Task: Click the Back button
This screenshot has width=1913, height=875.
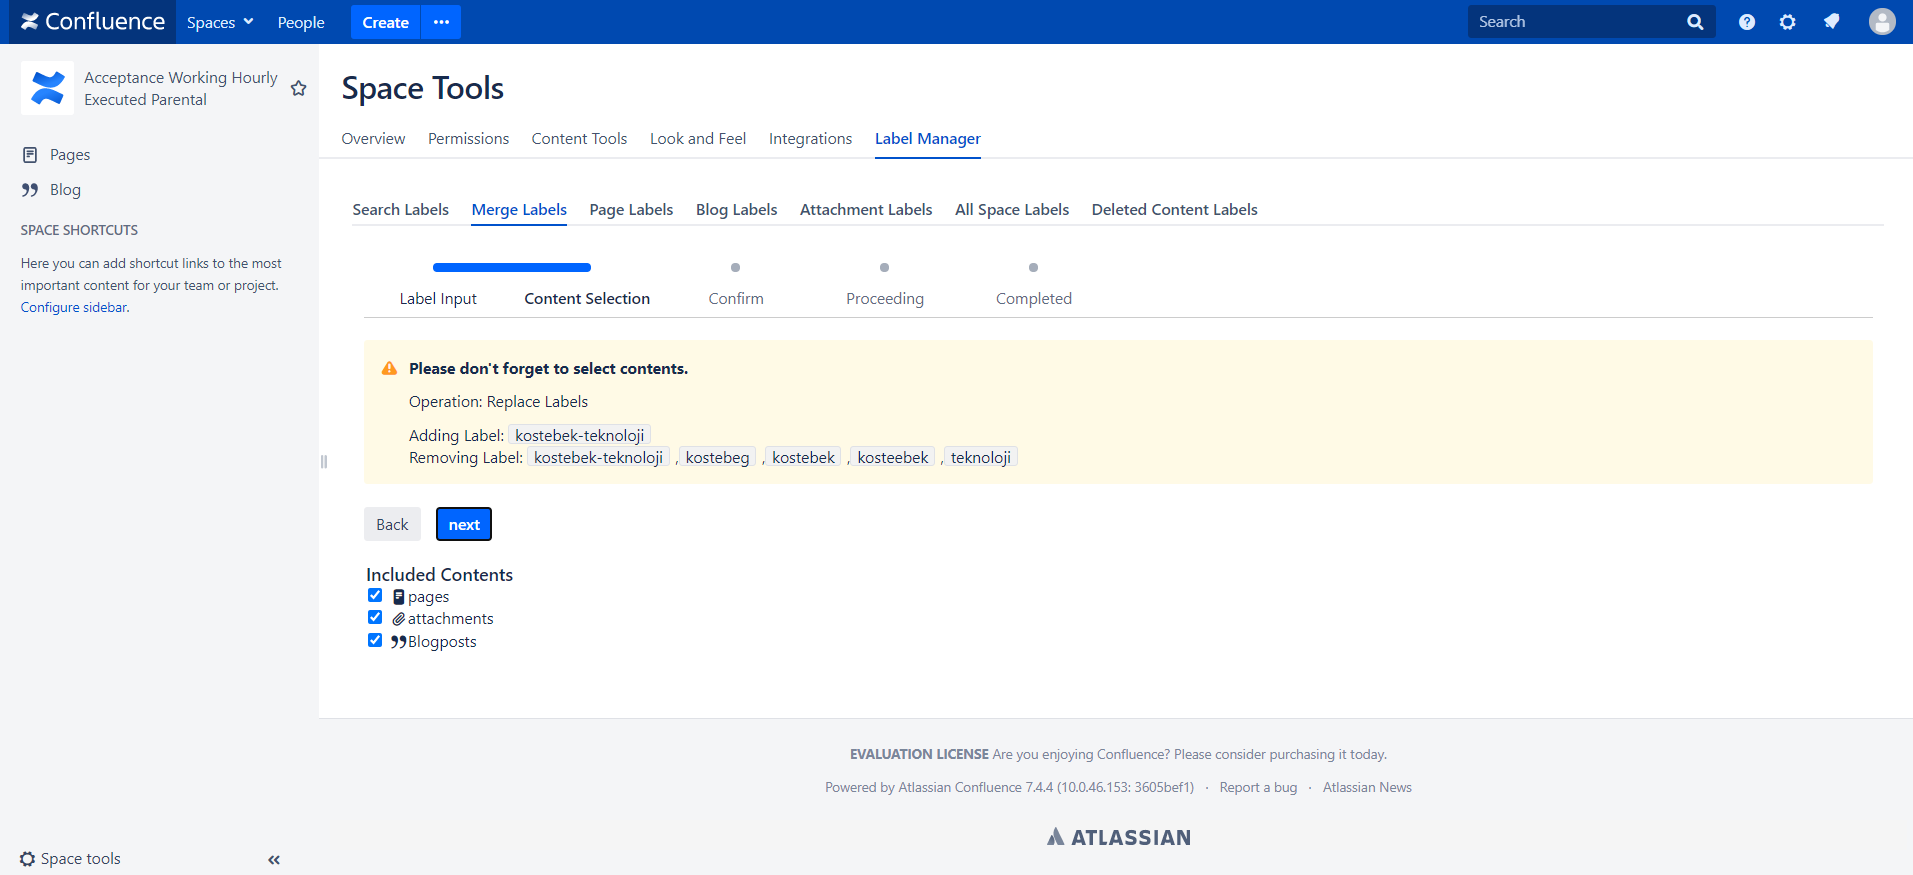Action: click(x=392, y=525)
